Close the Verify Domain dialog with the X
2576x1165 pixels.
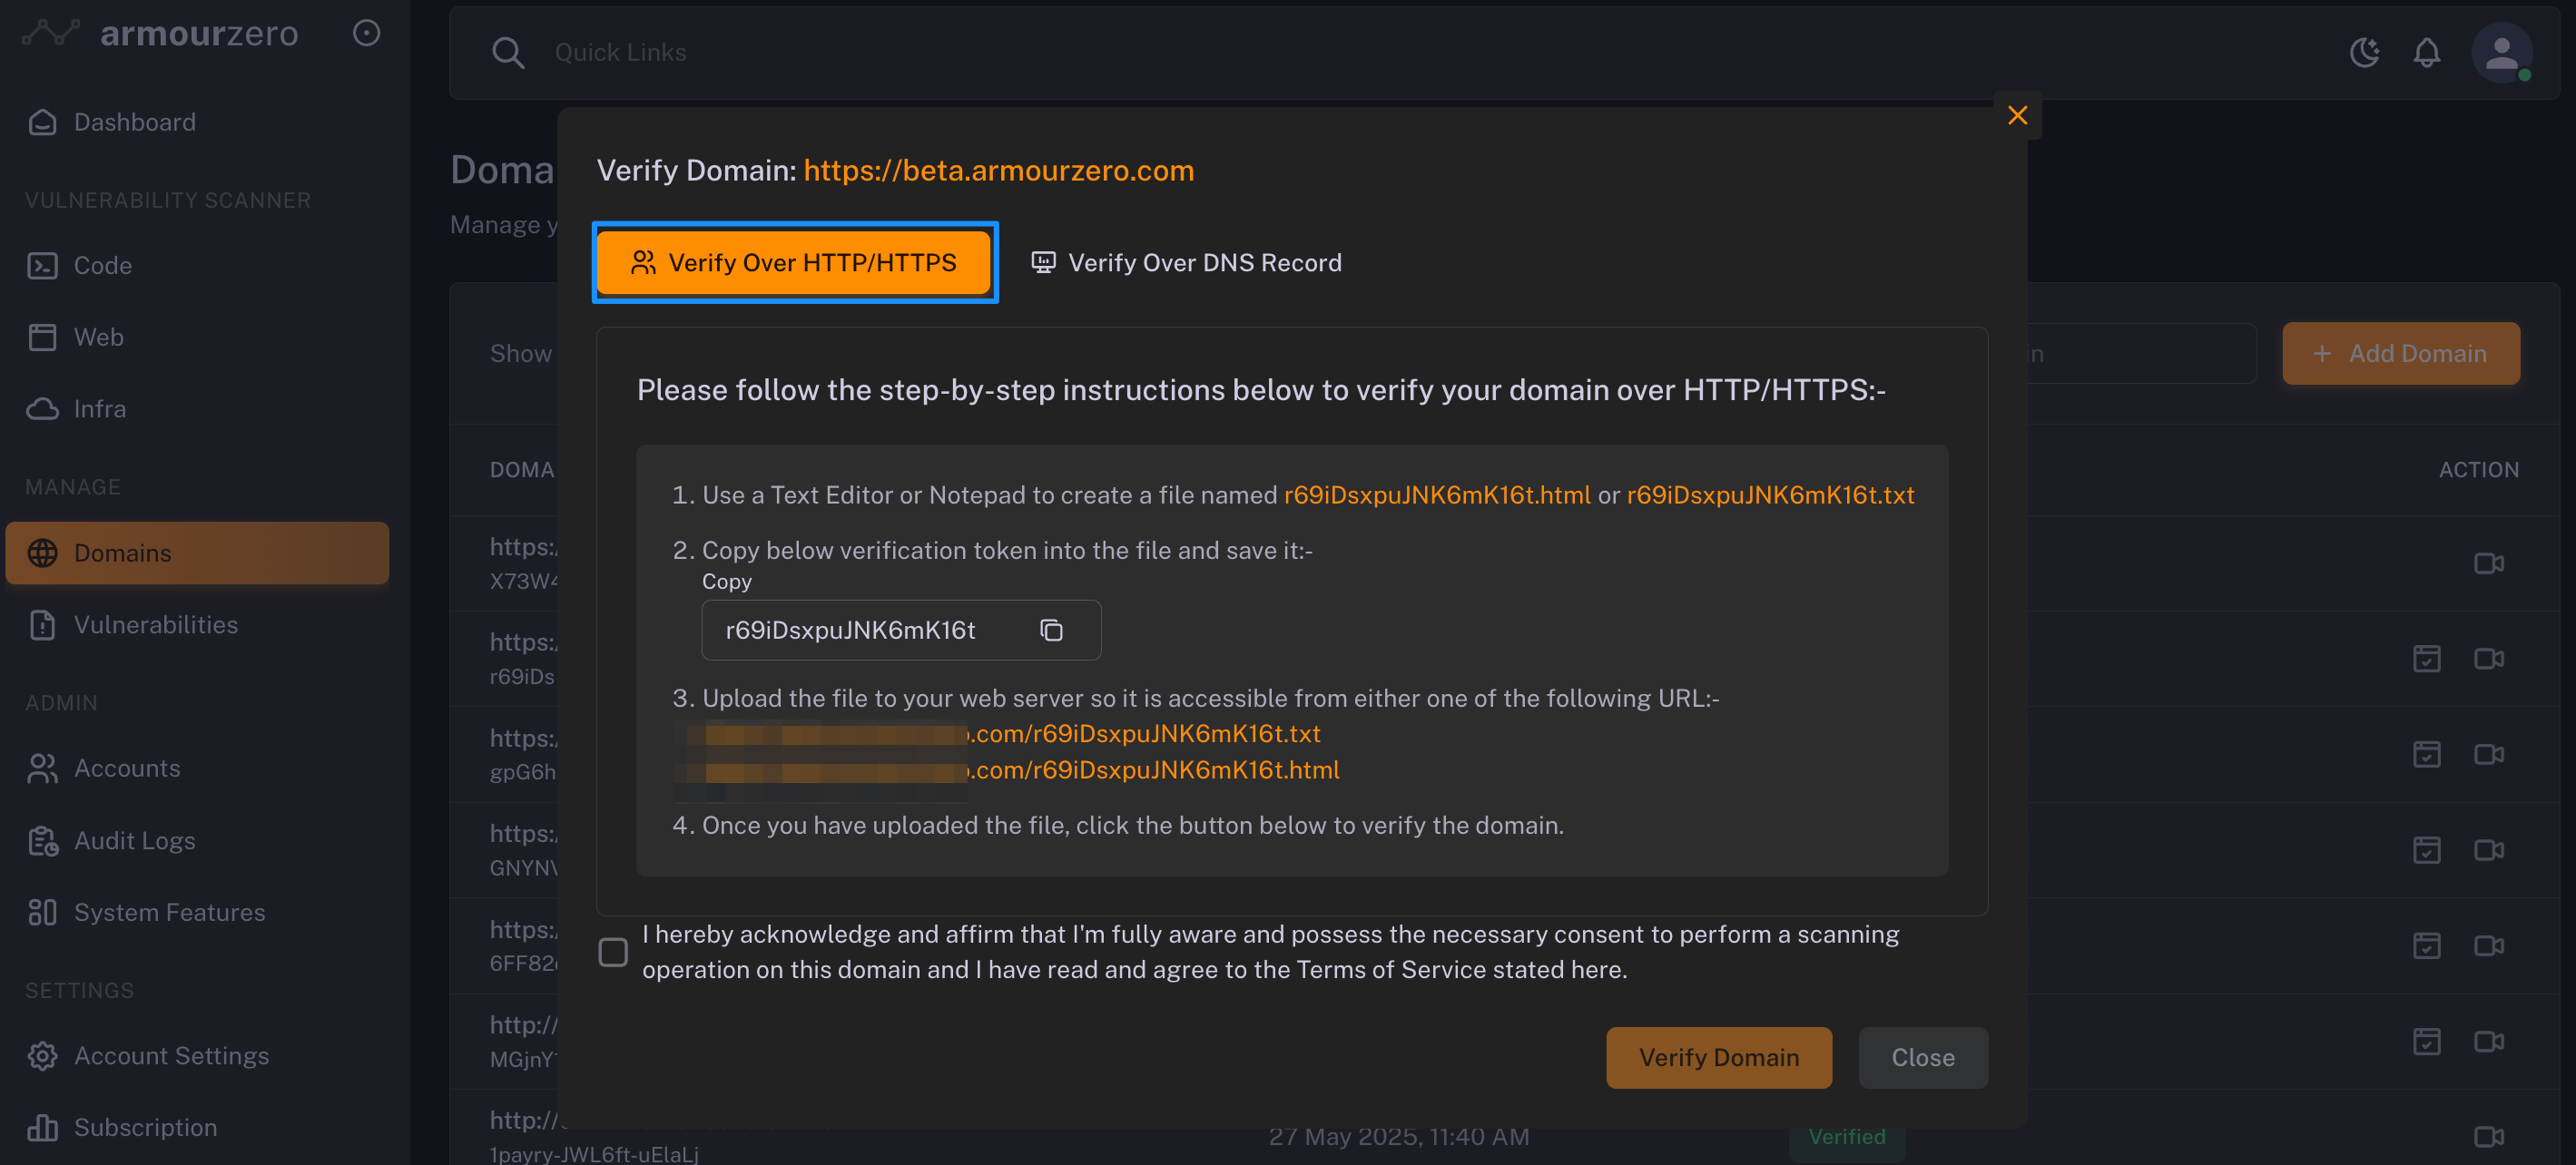point(2017,116)
